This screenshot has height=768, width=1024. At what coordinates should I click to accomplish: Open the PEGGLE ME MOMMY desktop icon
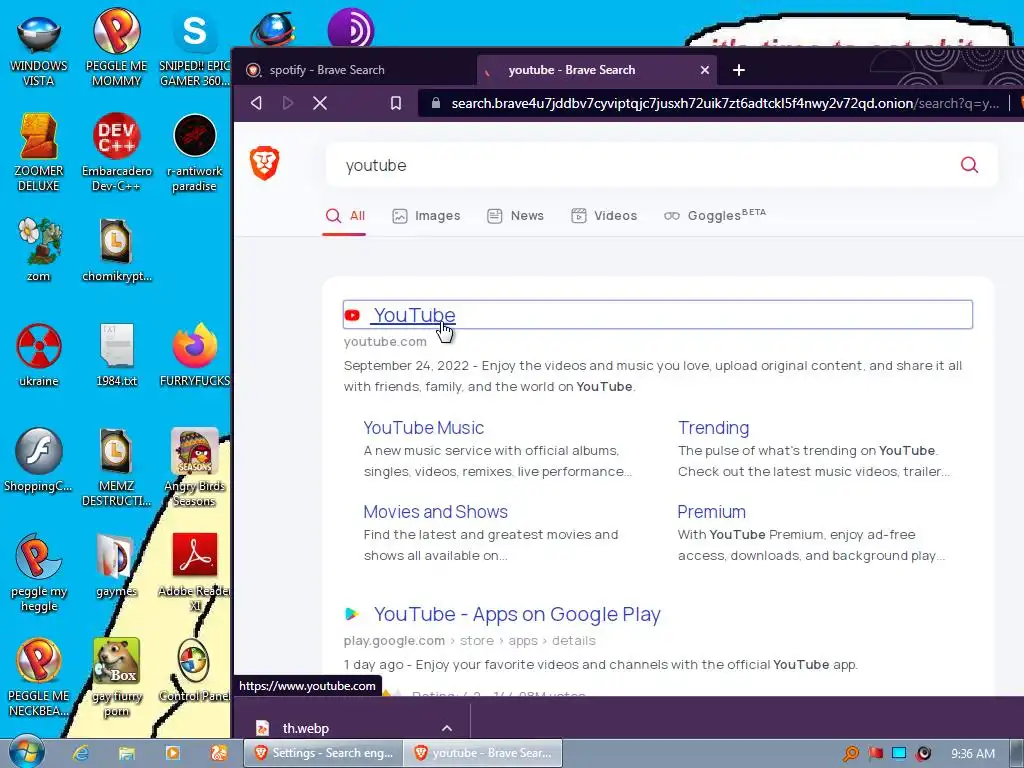point(116,49)
